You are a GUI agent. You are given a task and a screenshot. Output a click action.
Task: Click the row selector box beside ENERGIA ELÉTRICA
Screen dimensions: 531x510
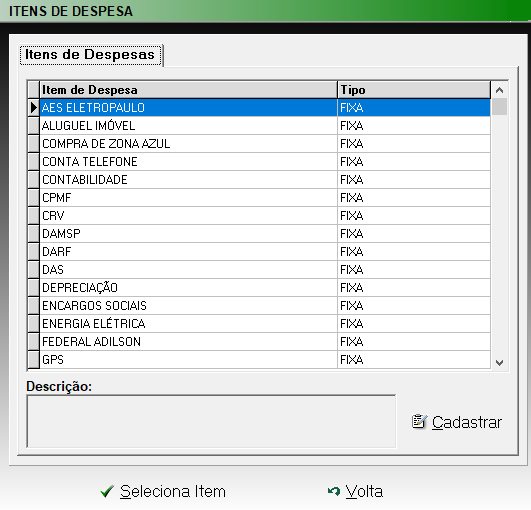point(34,323)
